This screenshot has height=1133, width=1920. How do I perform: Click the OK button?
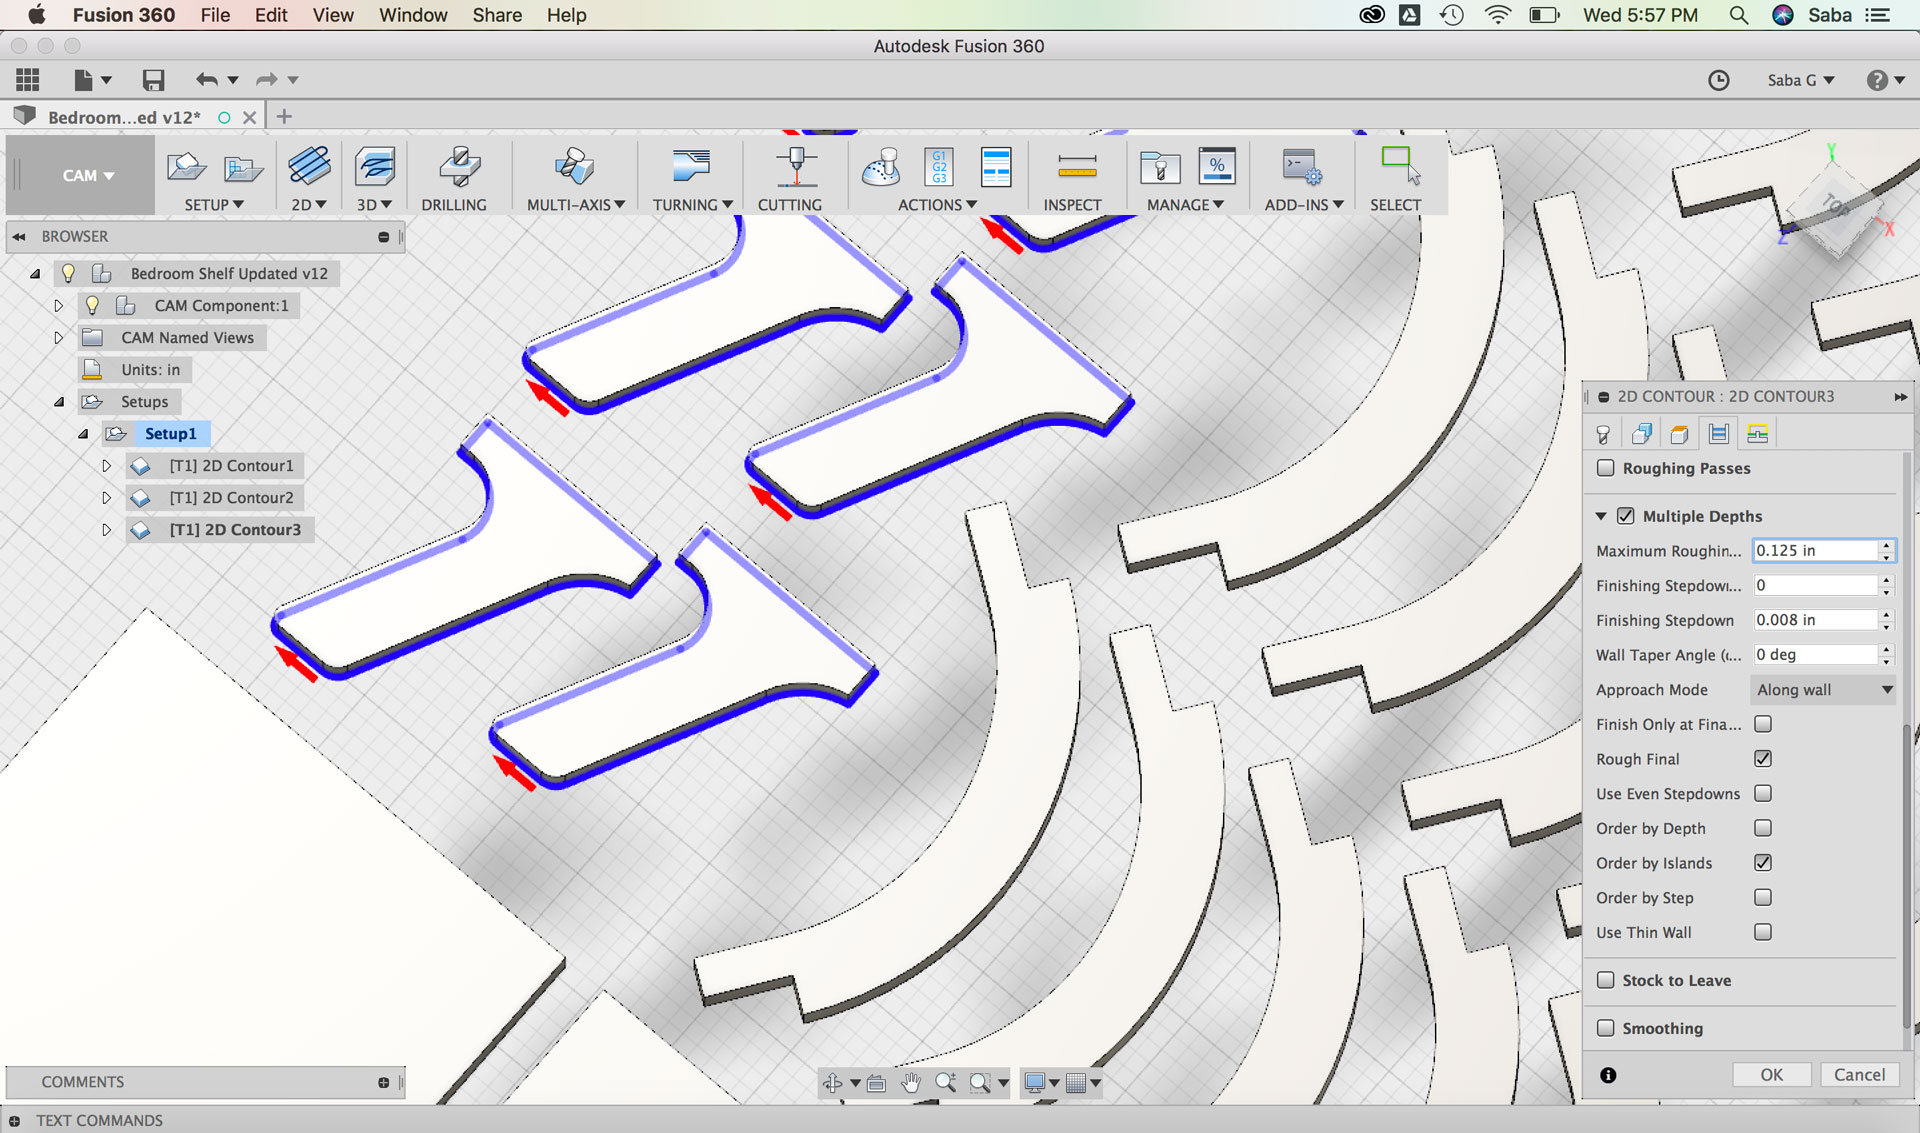(1771, 1074)
